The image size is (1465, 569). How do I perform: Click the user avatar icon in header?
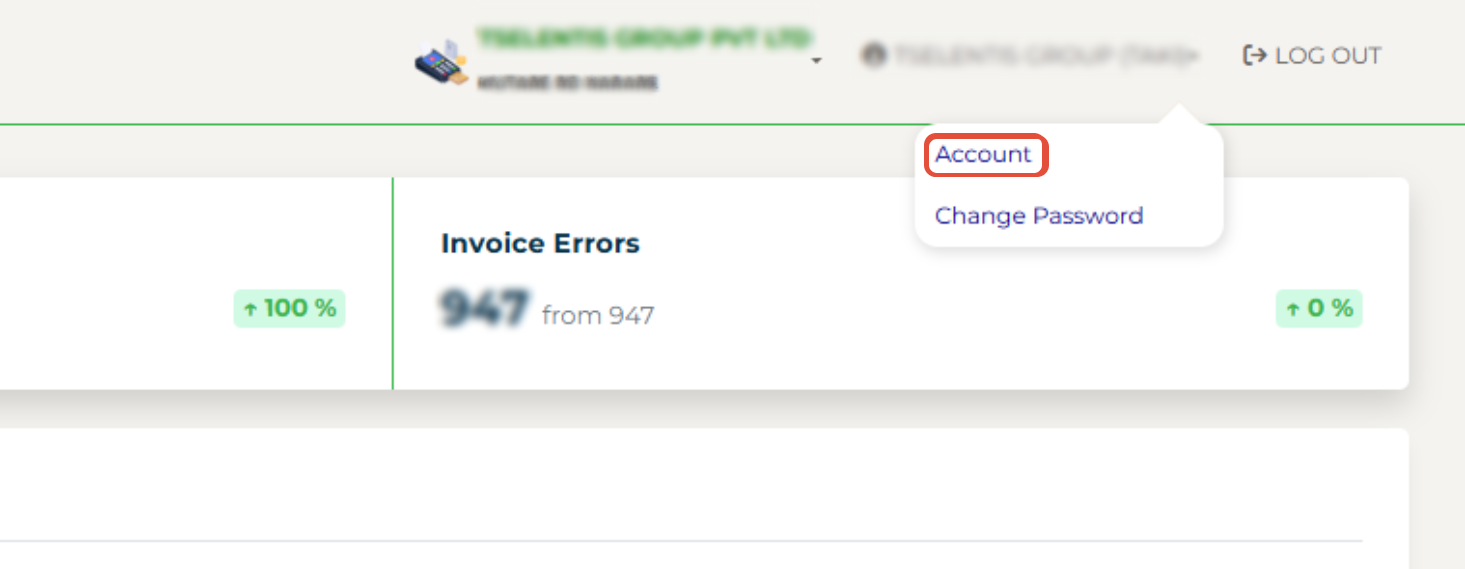coord(874,56)
